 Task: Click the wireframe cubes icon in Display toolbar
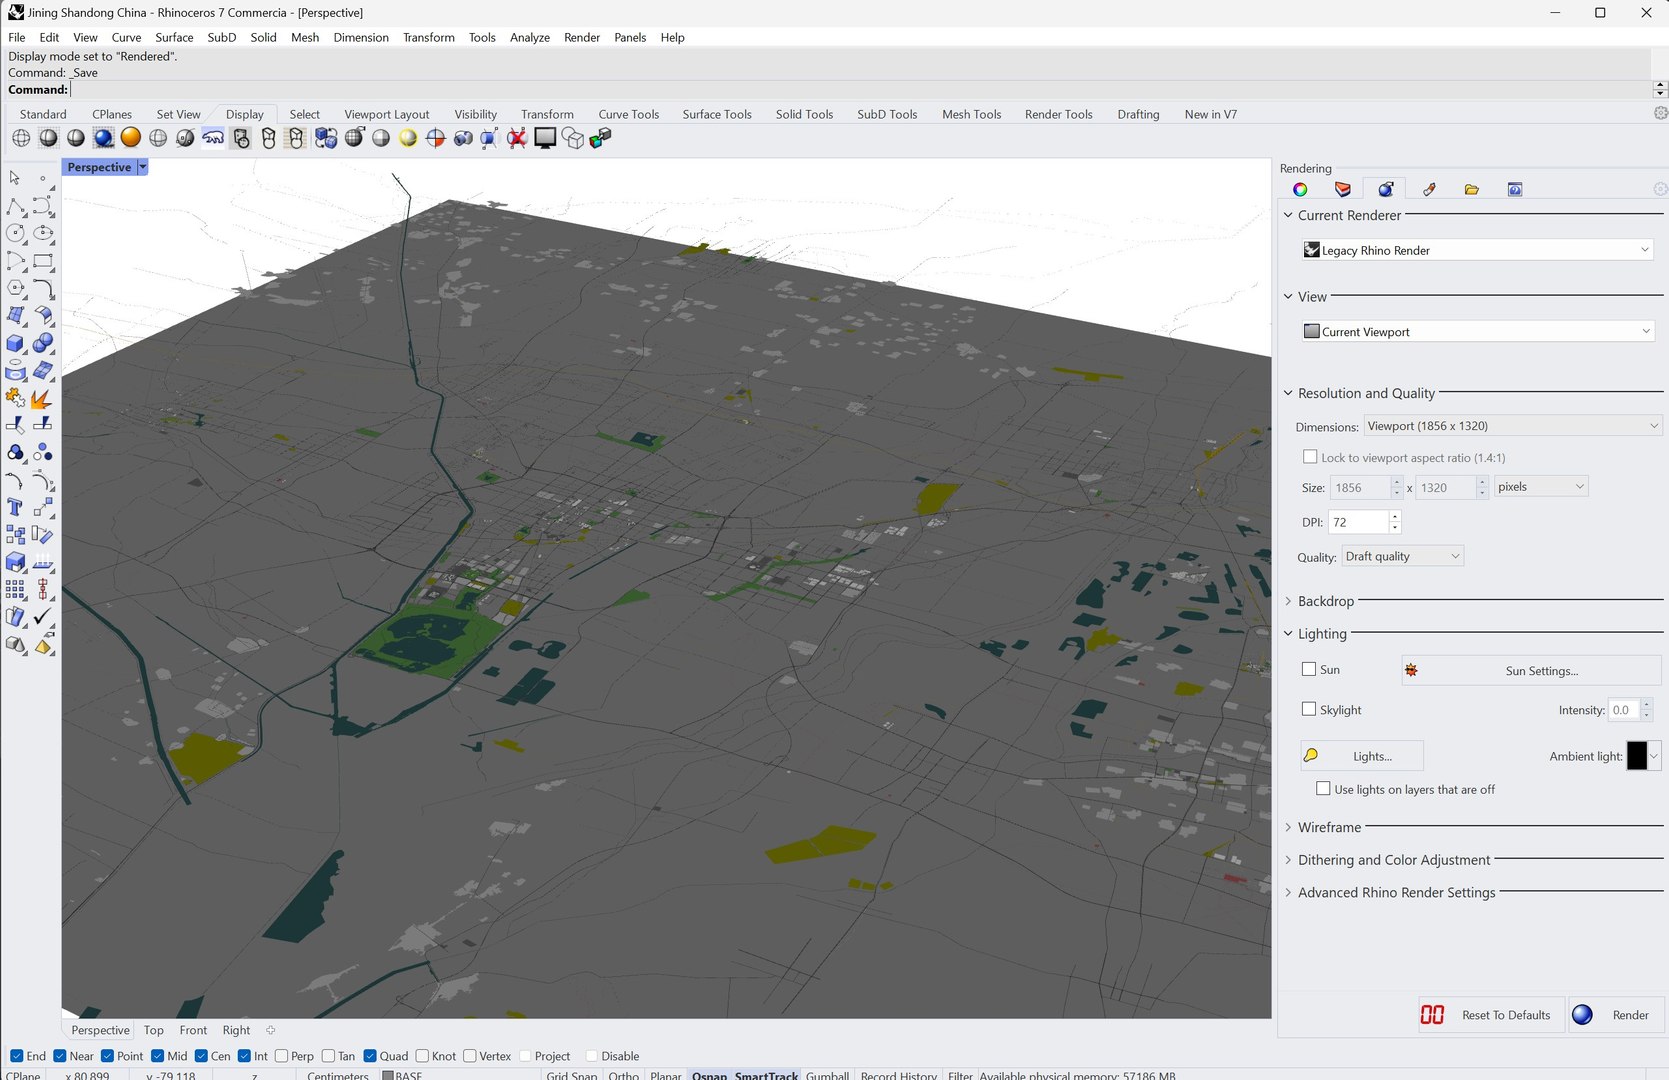(x=573, y=138)
